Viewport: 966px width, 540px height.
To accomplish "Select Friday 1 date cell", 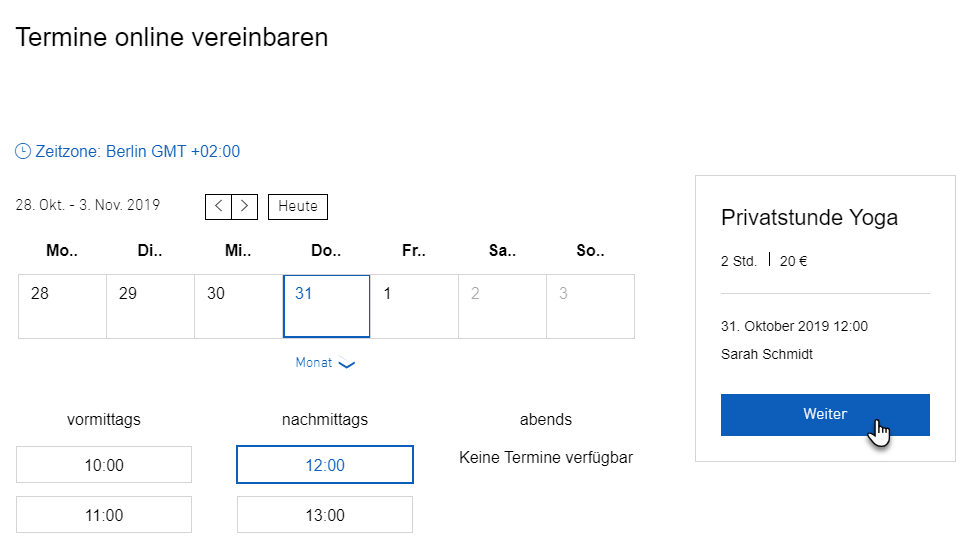I will tap(415, 307).
